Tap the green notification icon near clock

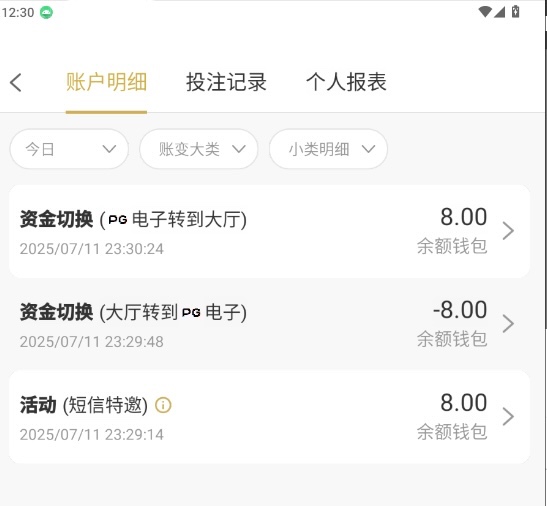click(x=46, y=13)
